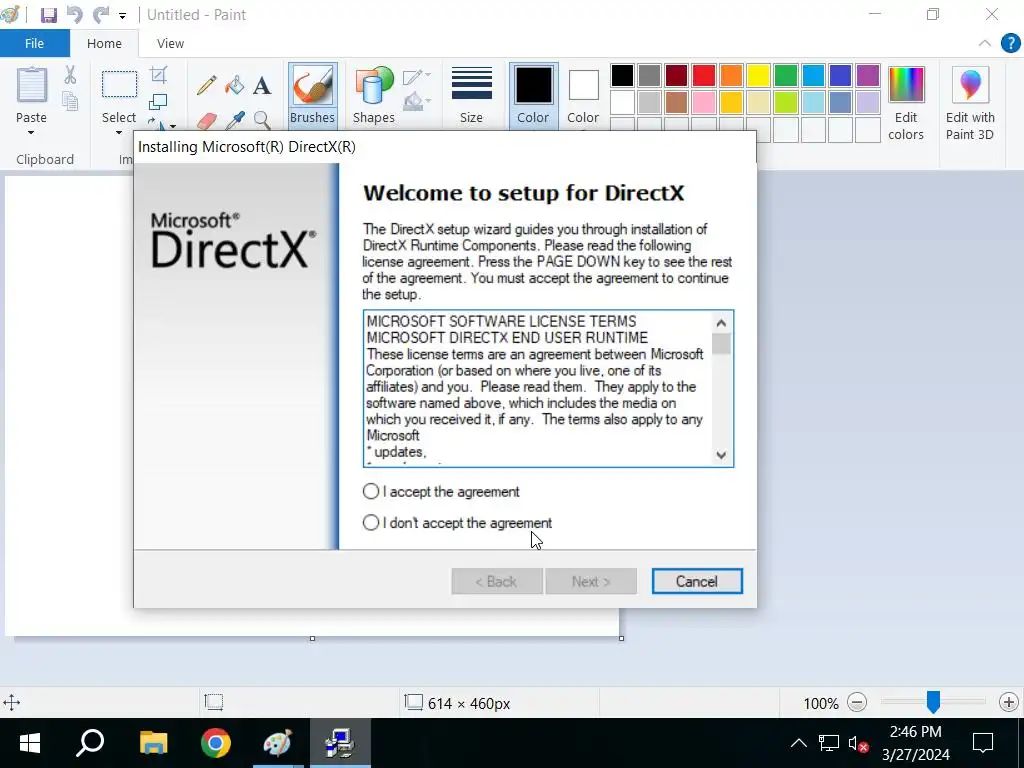Open the Shapes gallery in Paint

[374, 95]
